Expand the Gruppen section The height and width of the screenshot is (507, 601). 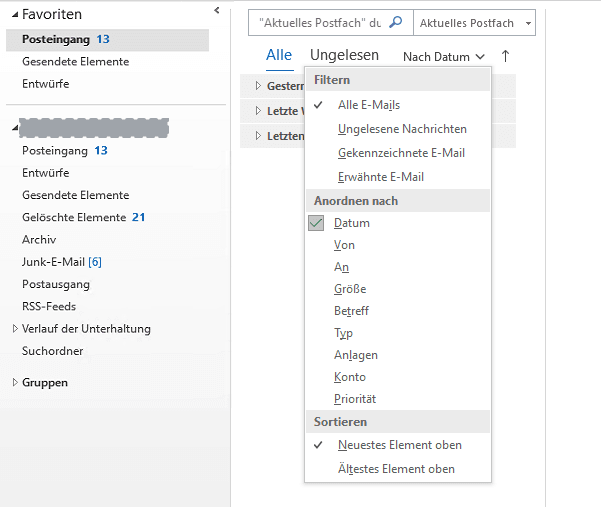[15, 383]
